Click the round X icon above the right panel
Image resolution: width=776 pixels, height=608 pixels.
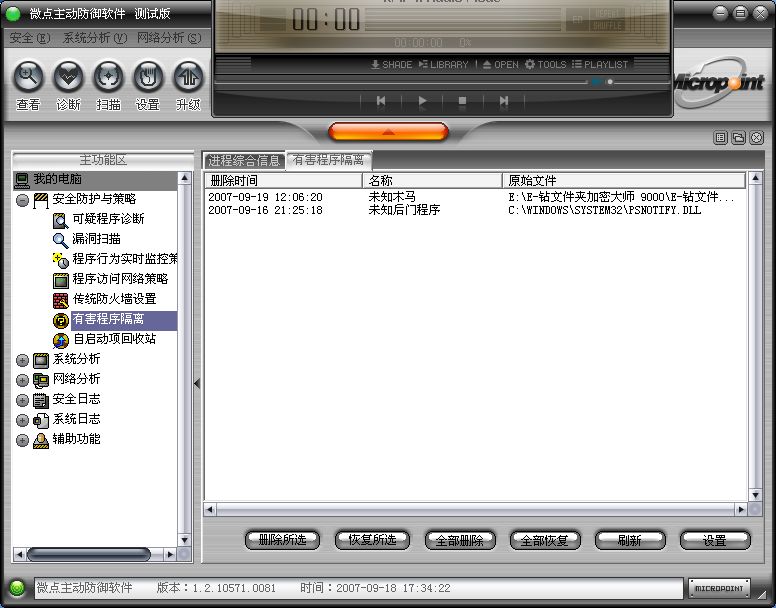point(757,138)
